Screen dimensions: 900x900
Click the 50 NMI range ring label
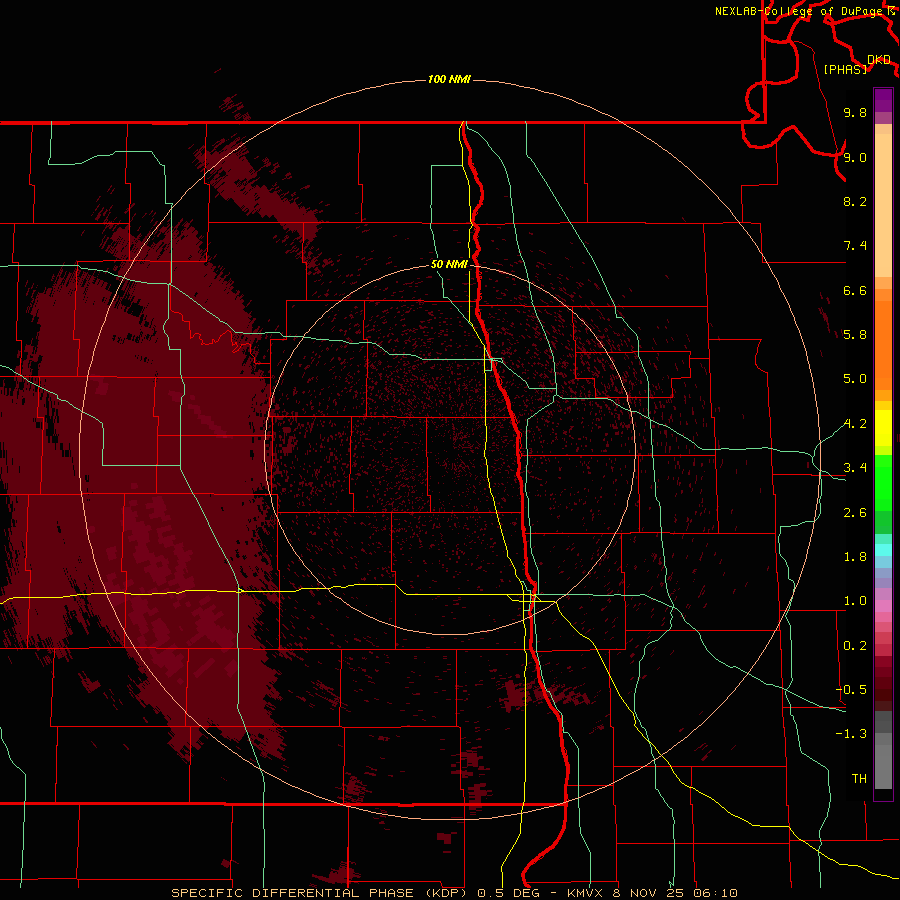pyautogui.click(x=449, y=264)
